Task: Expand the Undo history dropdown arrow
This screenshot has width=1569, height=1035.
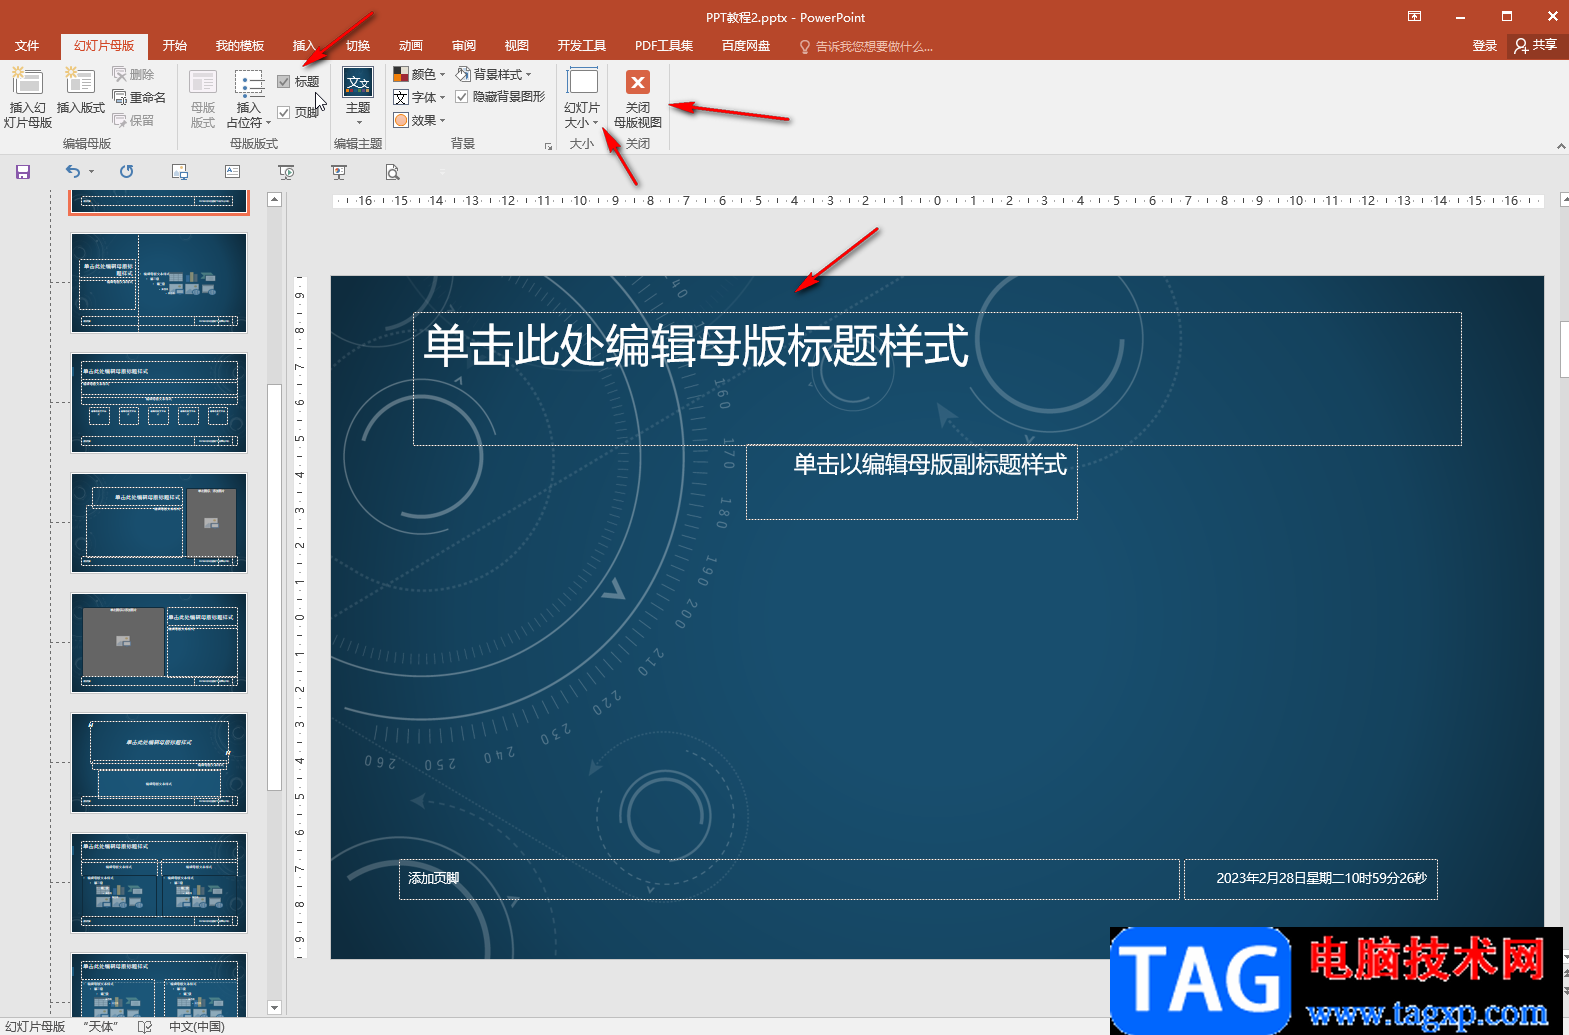Action: 91,172
